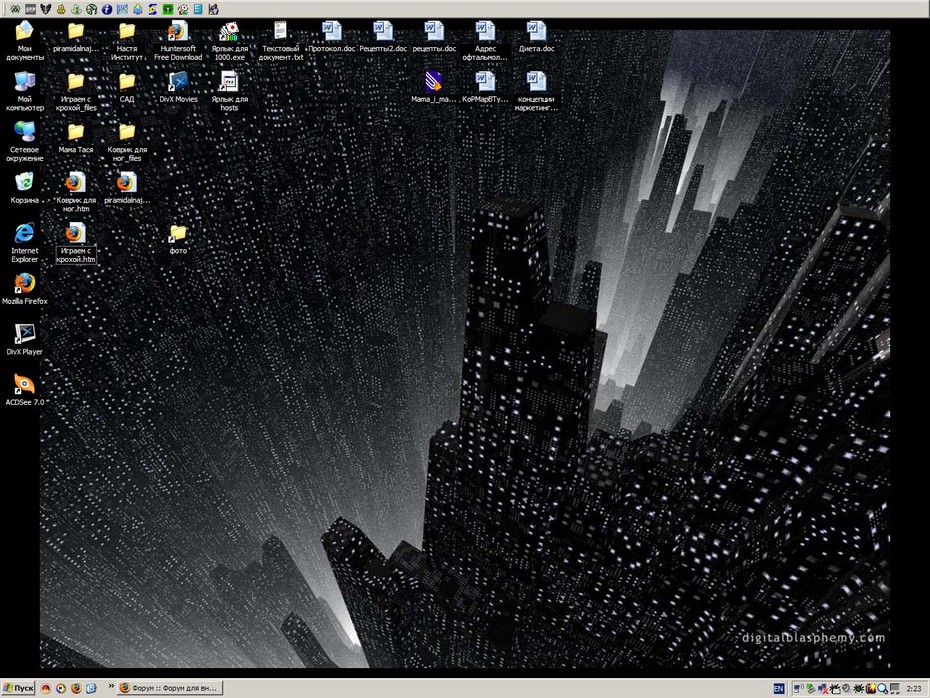
Task: Select the Протокол.doc Word document
Action: [x=332, y=36]
